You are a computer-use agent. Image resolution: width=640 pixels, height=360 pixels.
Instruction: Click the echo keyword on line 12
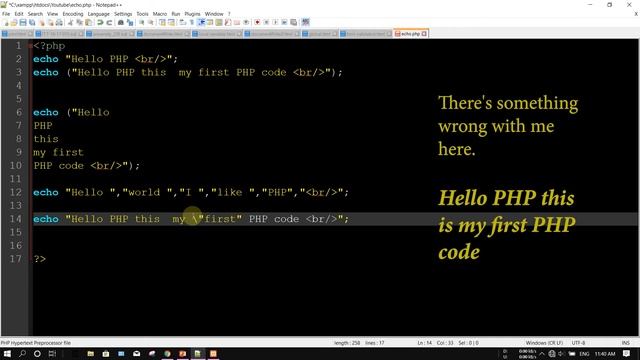pos(46,192)
